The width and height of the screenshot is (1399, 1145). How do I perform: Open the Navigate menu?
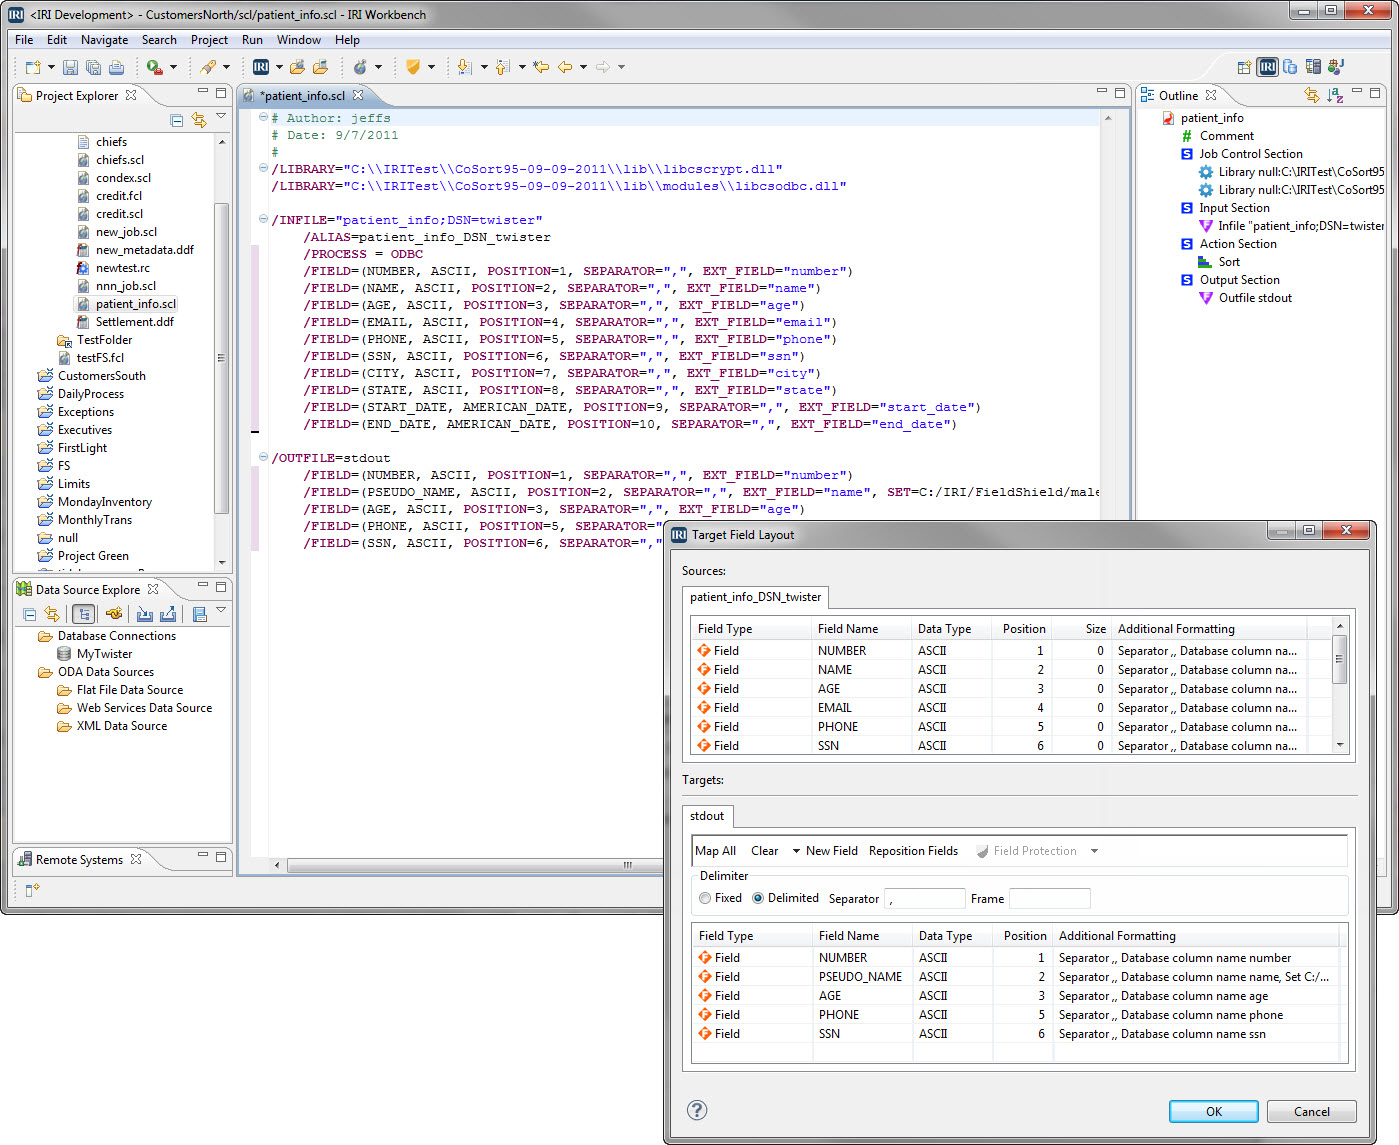(x=104, y=40)
